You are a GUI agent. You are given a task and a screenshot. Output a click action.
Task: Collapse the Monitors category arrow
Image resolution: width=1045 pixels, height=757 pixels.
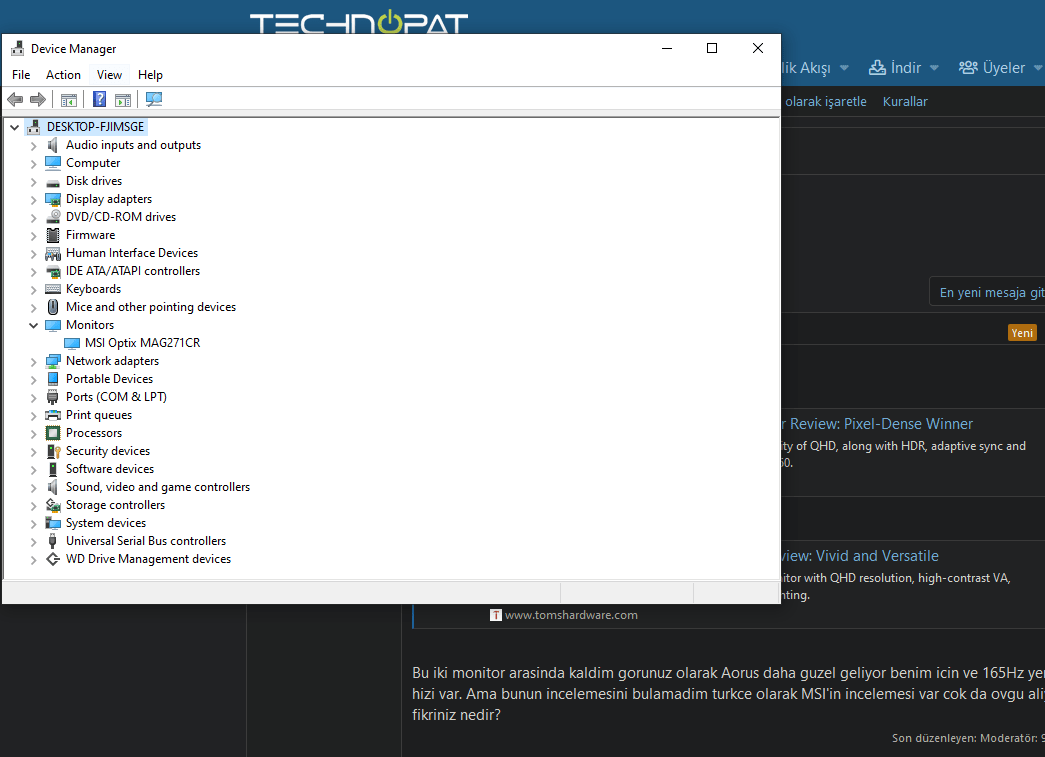pos(33,325)
